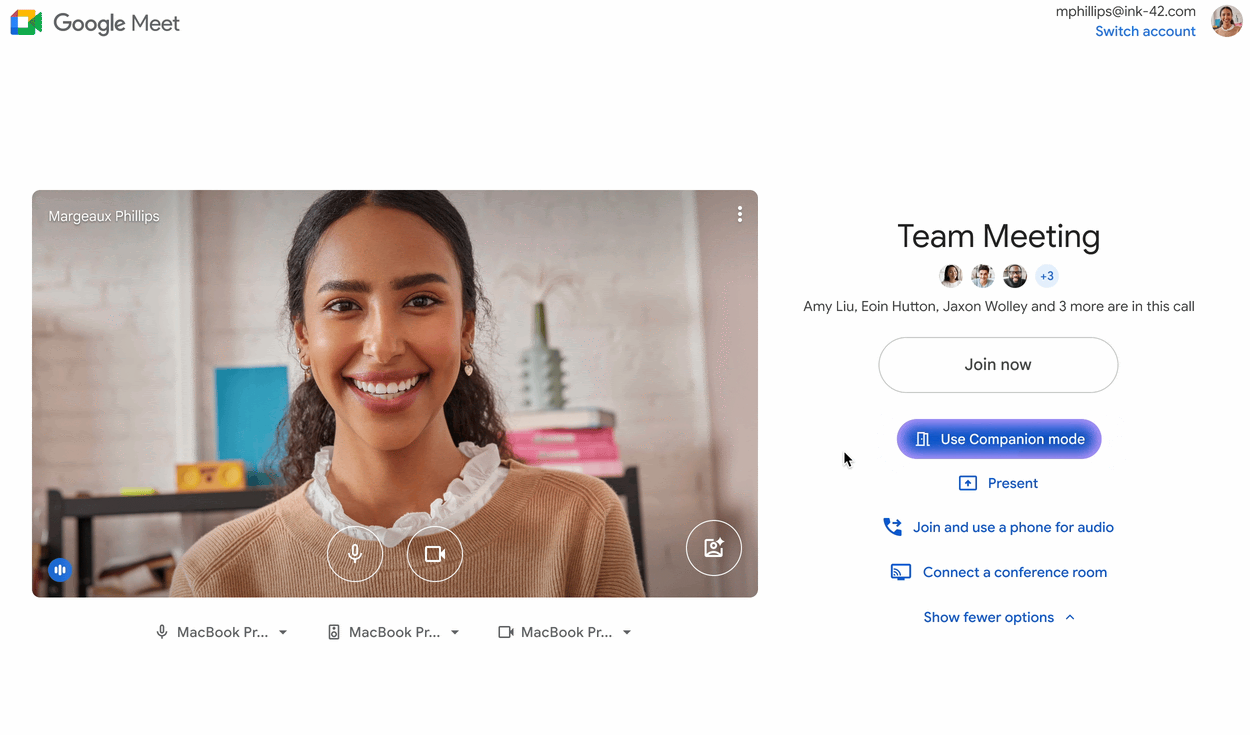Click Switch account link
The image size is (1250, 735).
coord(1145,31)
